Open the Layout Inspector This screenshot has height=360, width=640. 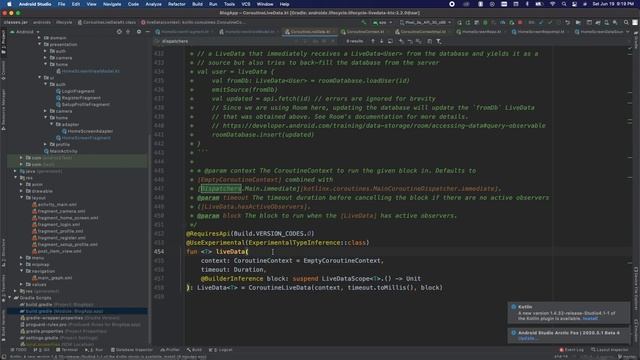[610, 350]
